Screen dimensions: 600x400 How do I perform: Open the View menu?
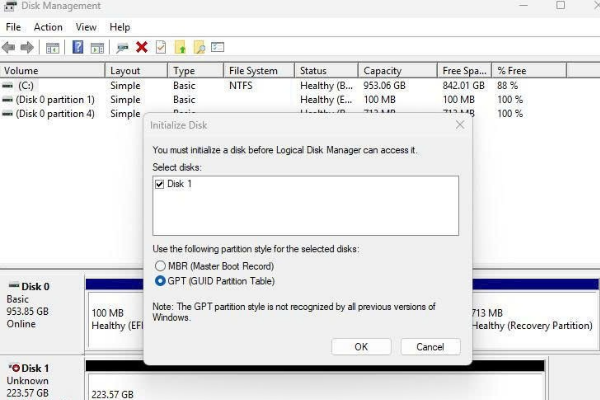coord(86,27)
